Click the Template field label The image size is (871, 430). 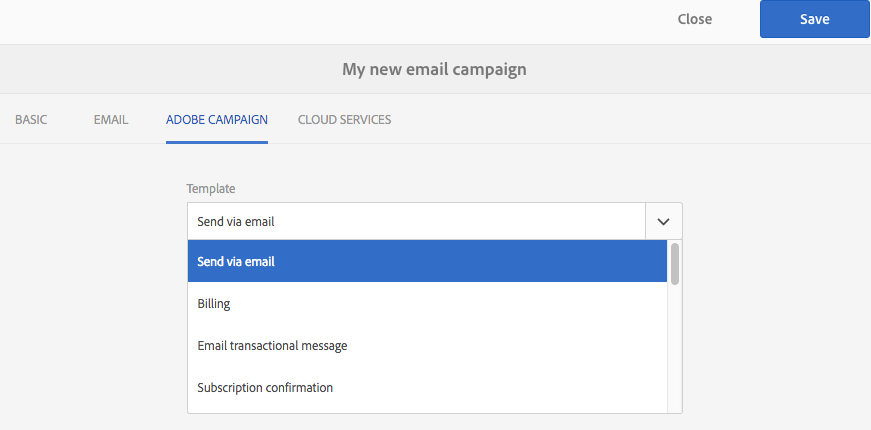coord(211,188)
